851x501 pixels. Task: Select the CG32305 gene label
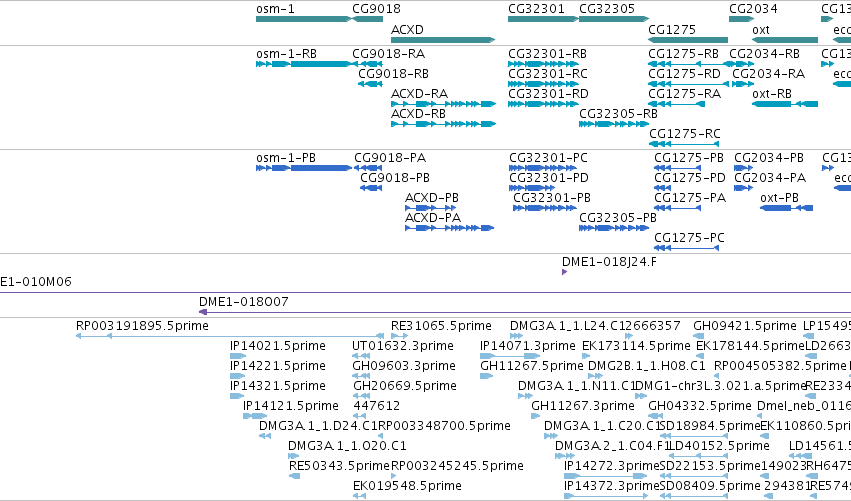click(x=607, y=9)
